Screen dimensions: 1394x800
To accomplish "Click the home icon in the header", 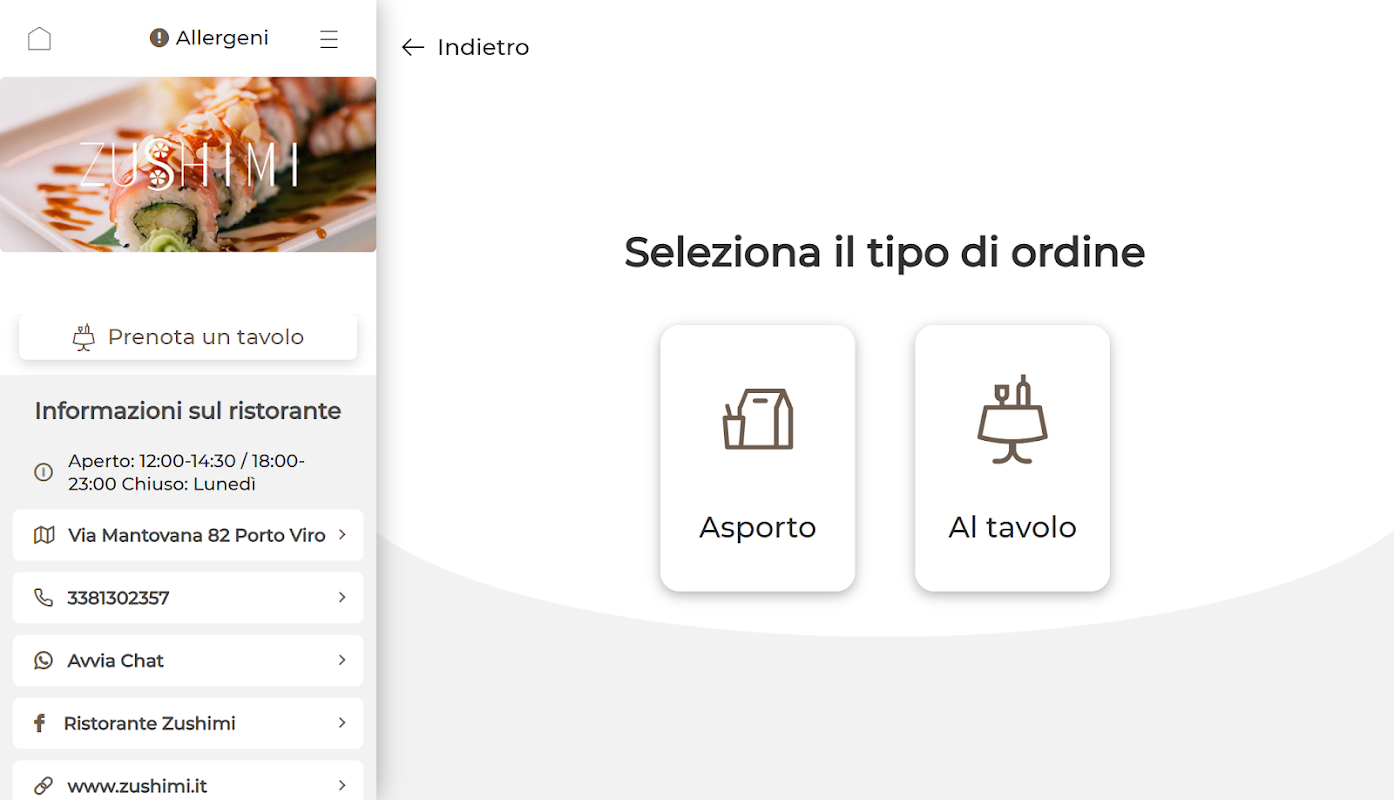I will 39,39.
